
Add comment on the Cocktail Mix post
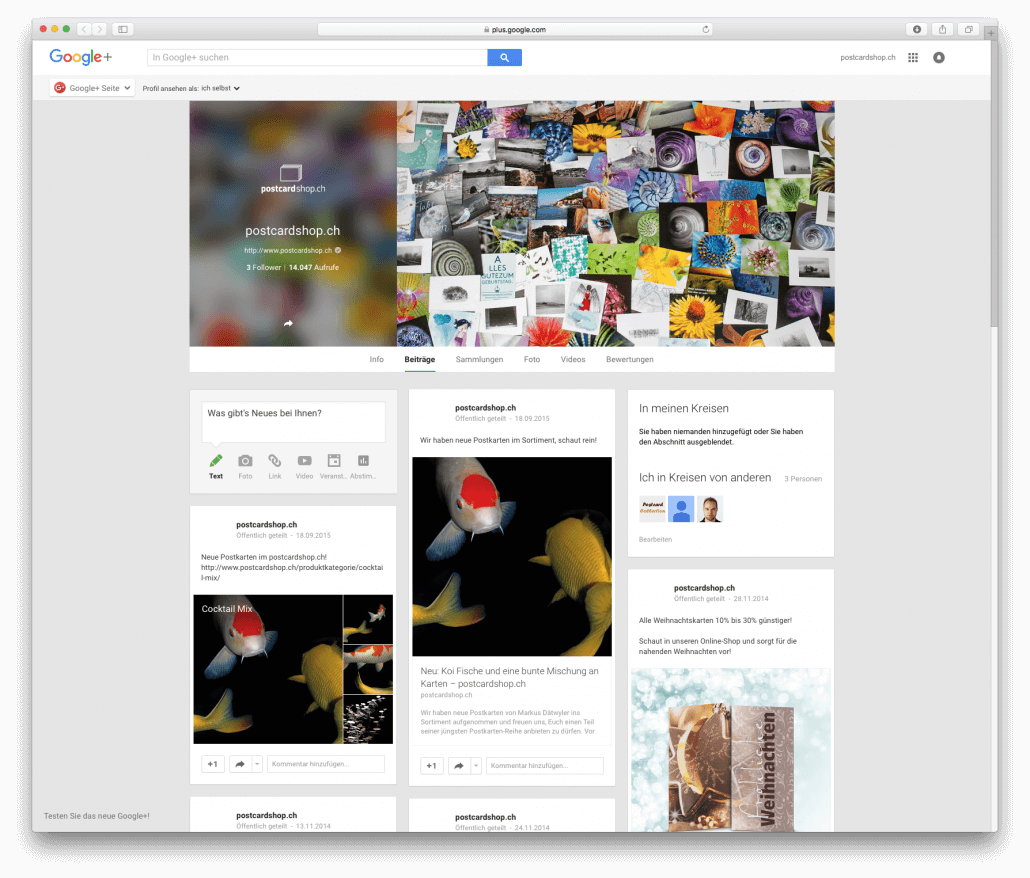click(x=326, y=764)
